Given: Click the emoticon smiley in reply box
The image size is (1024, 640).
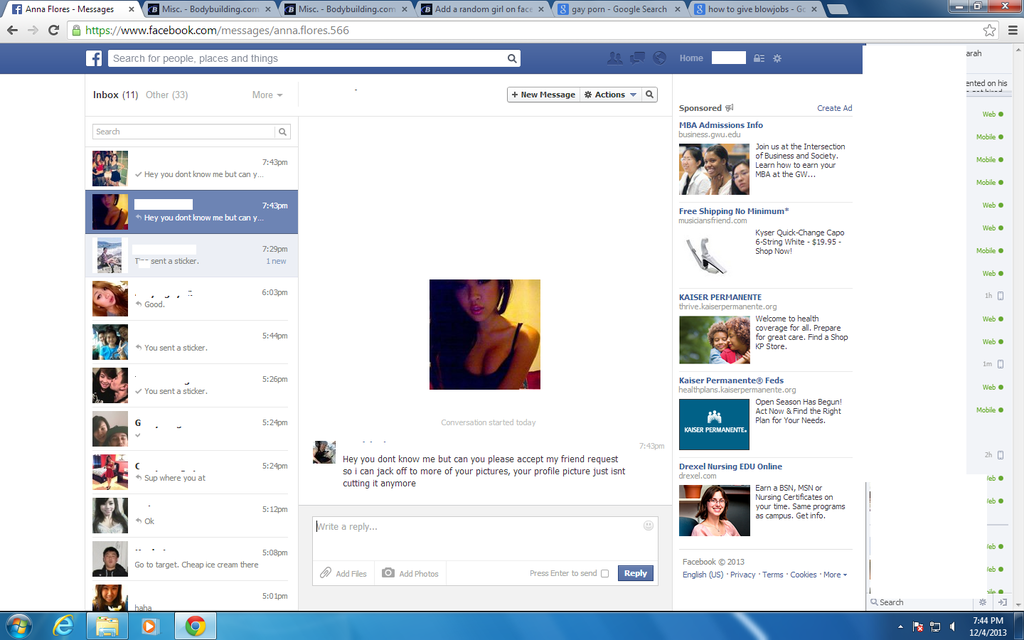Looking at the screenshot, I should [648, 526].
